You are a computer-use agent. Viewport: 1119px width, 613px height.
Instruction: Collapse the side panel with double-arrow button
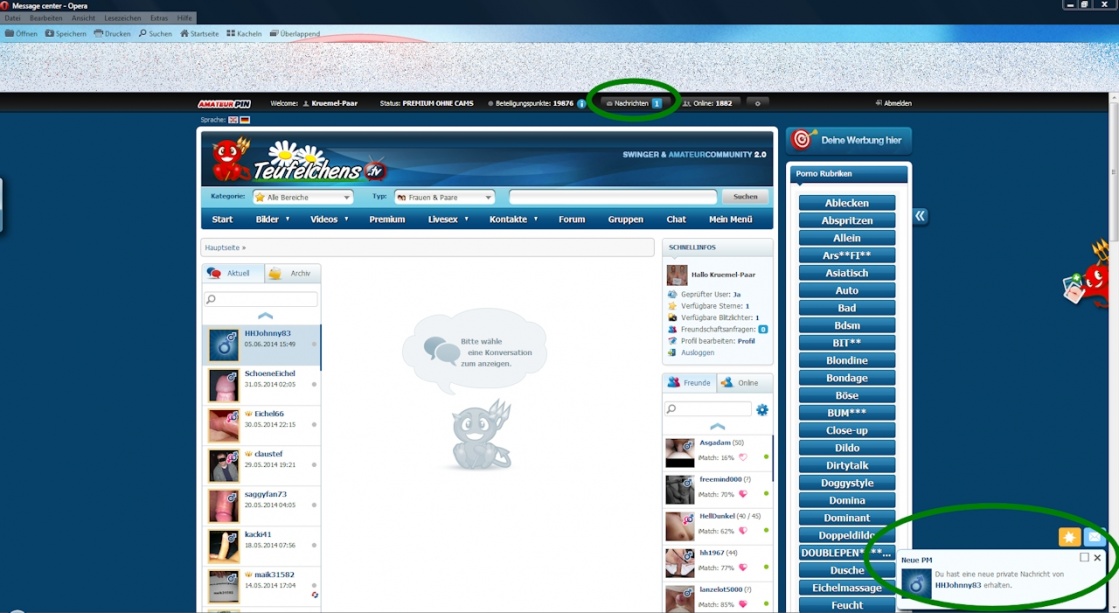click(x=920, y=216)
